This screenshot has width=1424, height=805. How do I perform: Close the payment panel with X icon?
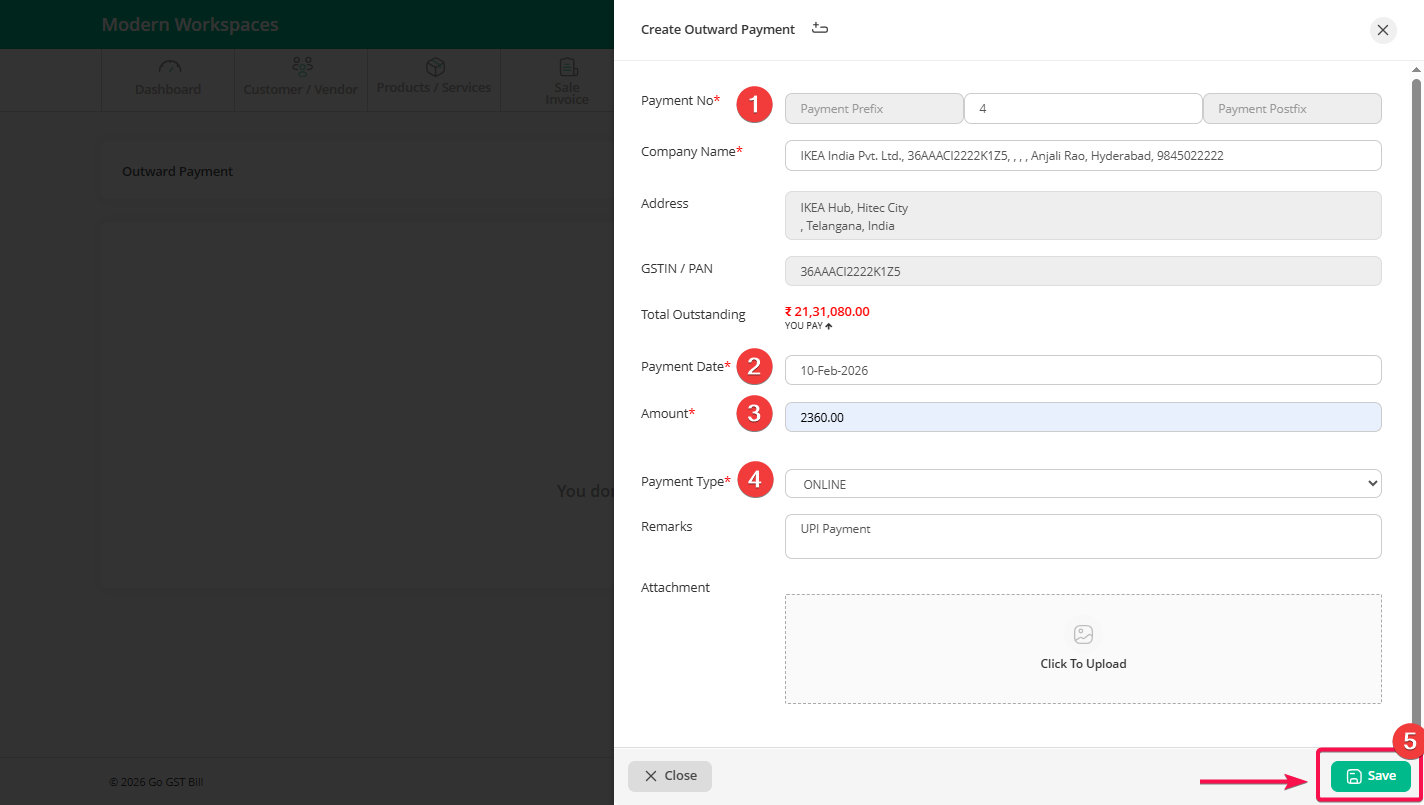[x=1382, y=30]
